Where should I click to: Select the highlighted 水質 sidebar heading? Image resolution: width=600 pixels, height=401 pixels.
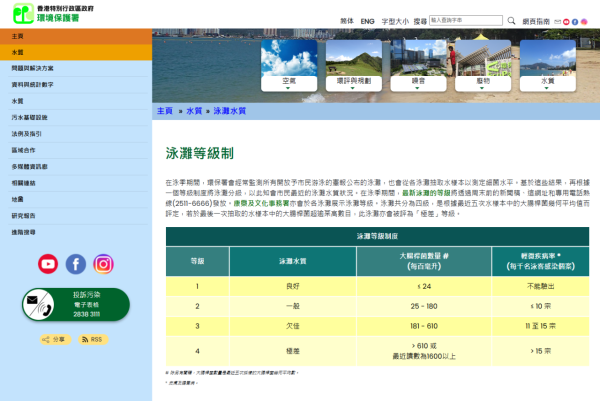[76, 52]
